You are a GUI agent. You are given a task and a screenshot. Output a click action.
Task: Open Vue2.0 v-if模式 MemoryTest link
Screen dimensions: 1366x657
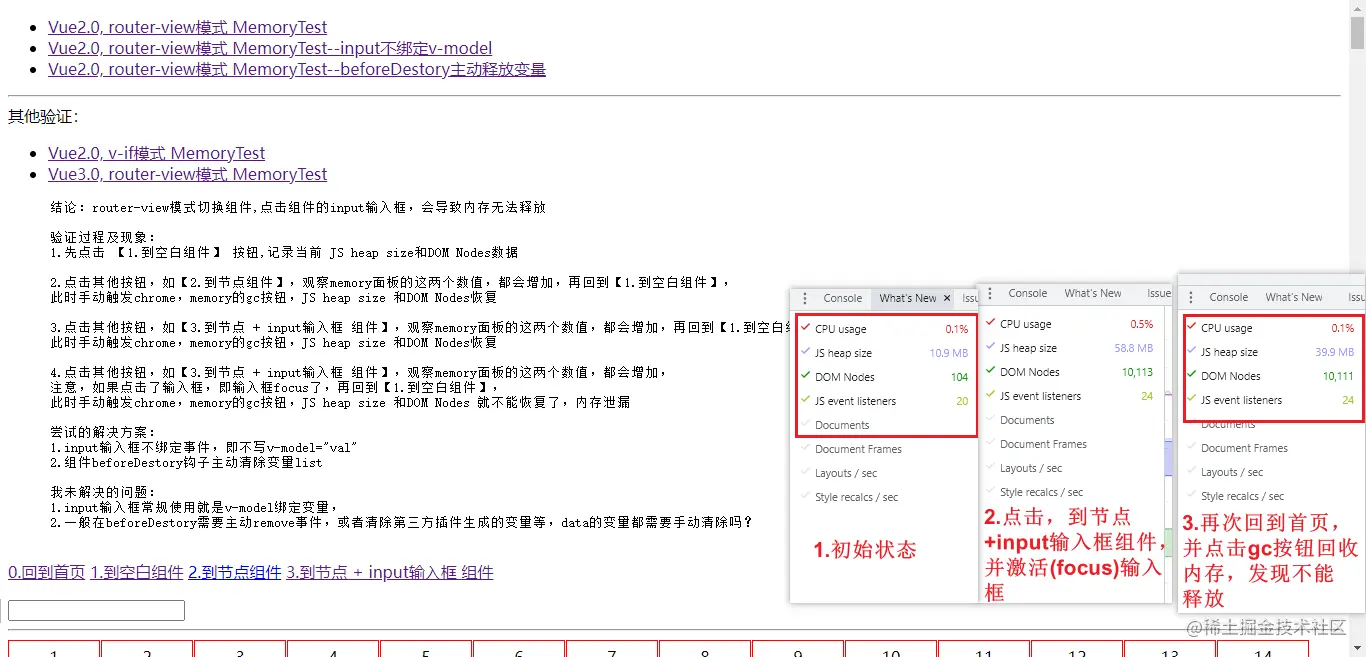[157, 153]
